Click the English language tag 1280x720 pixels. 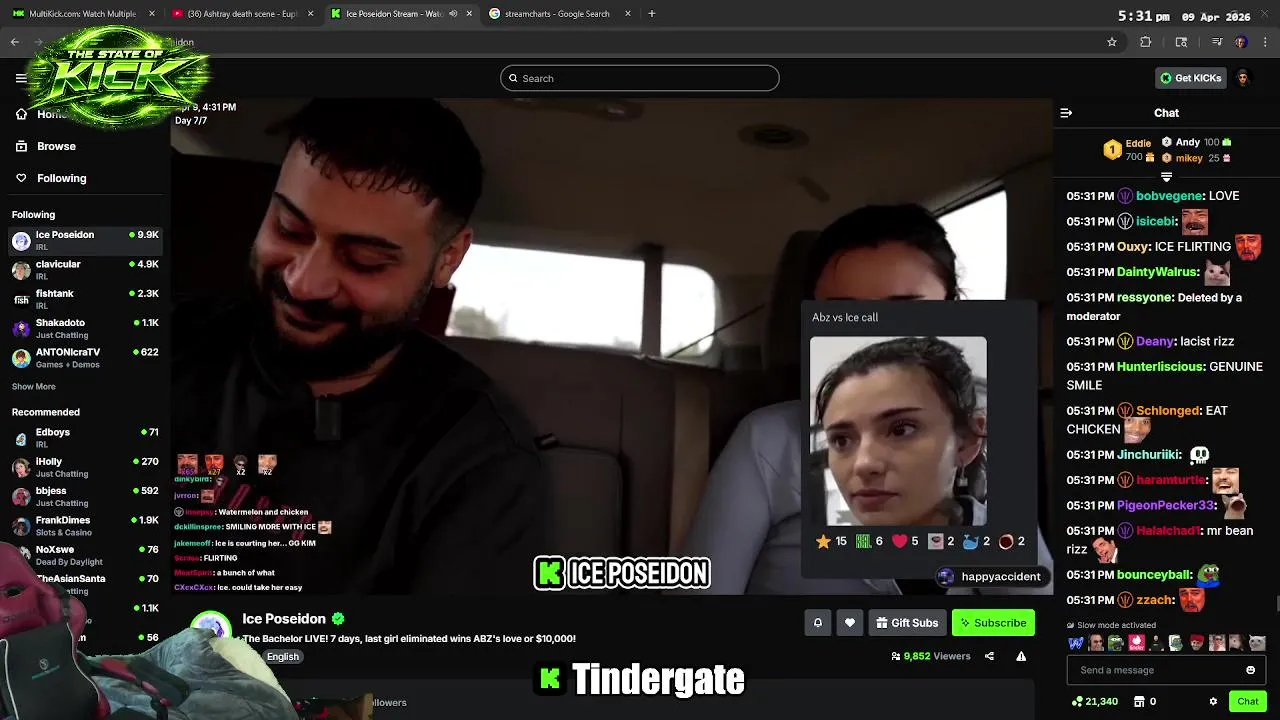pyautogui.click(x=283, y=656)
